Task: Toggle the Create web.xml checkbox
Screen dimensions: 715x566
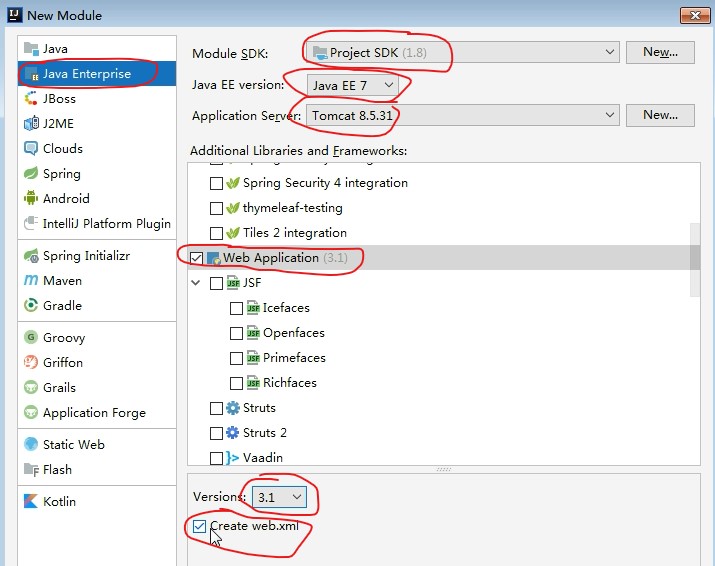Action: [x=199, y=526]
